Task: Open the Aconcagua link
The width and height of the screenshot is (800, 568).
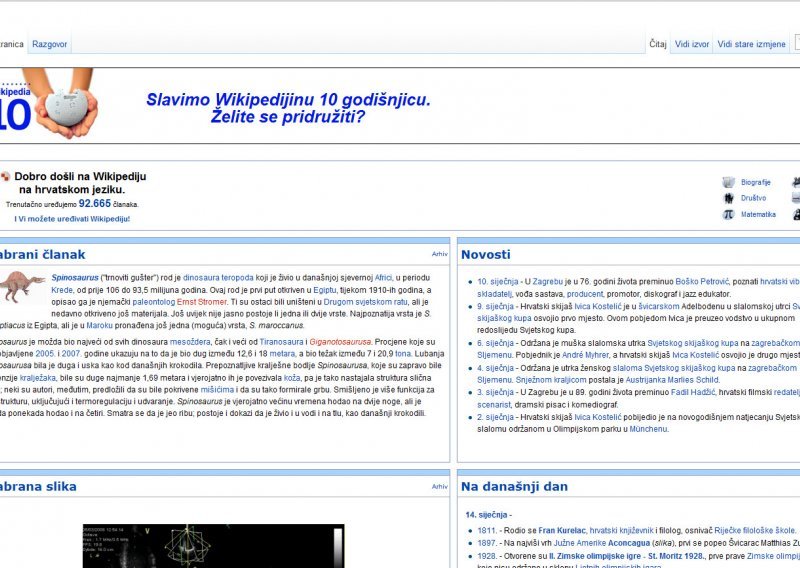Action: pos(630,542)
